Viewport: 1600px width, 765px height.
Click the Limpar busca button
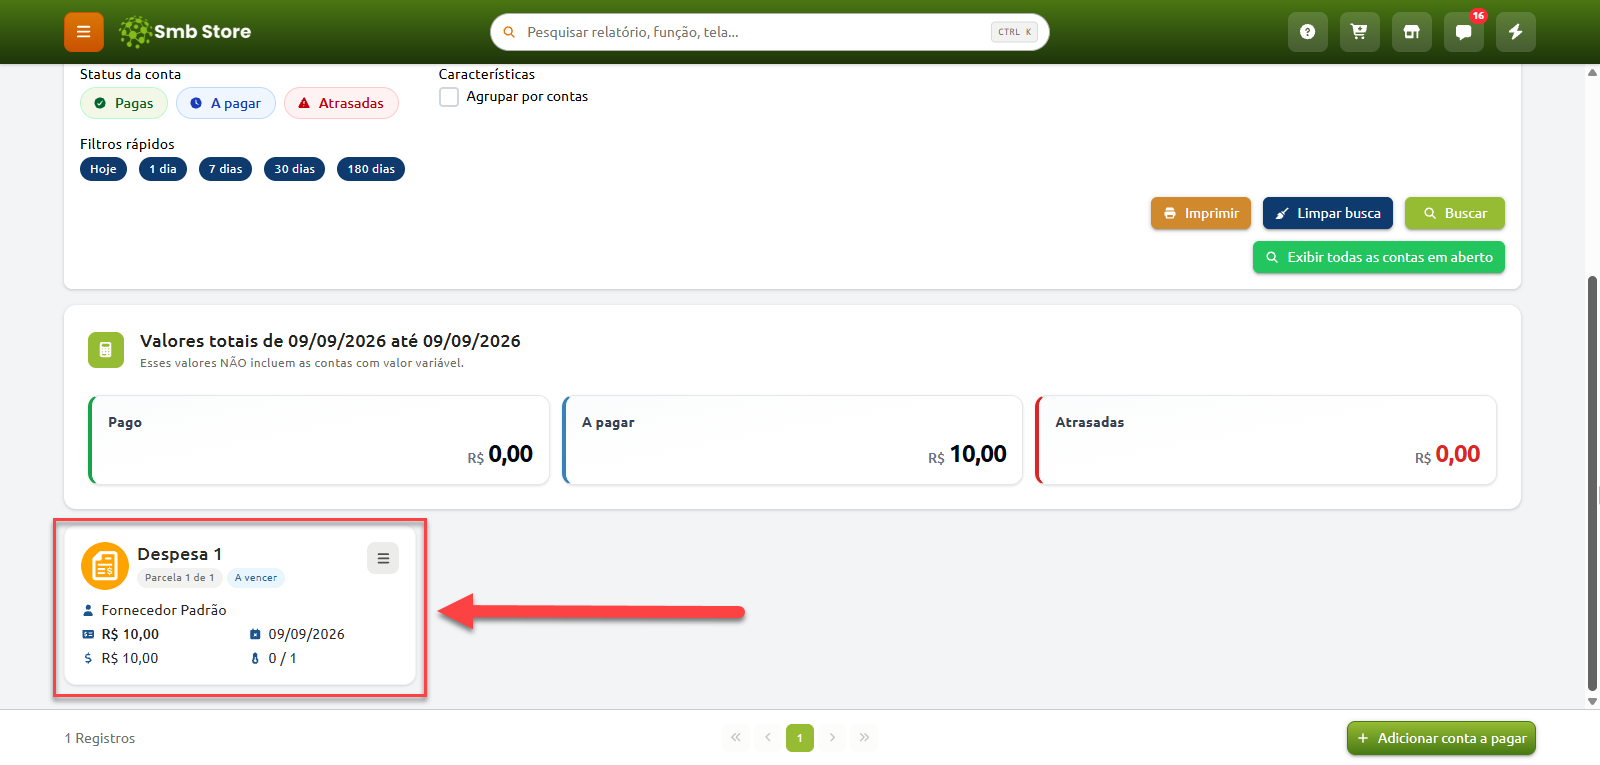(x=1328, y=213)
